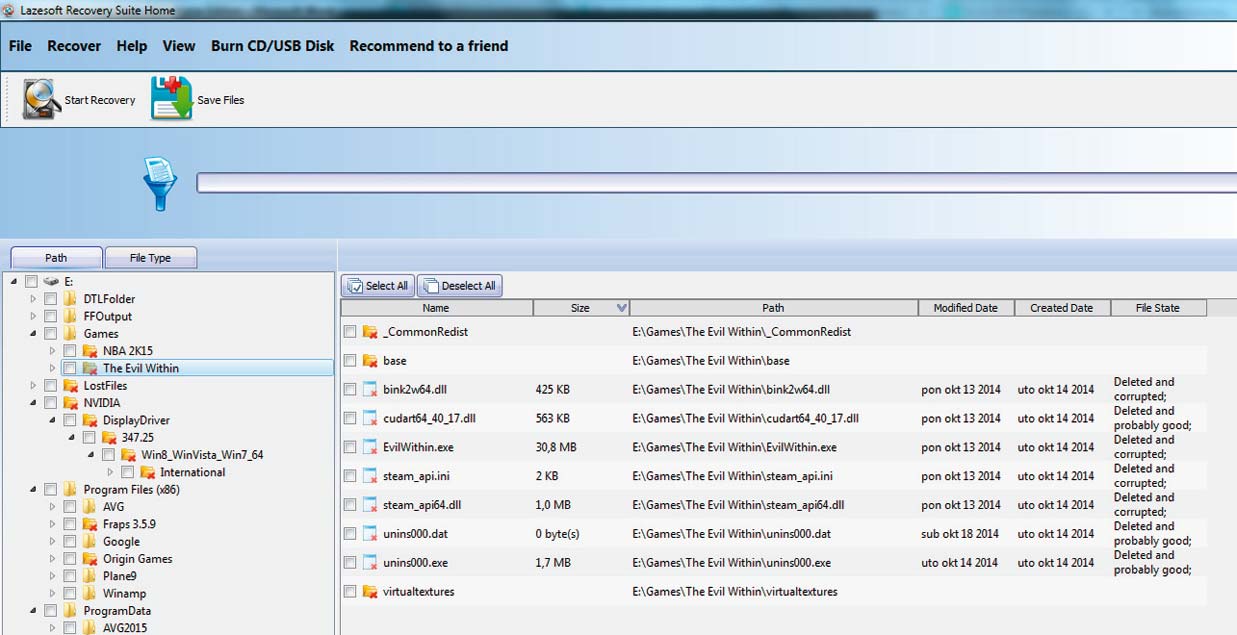Click the cudart64_40_17.dll file icon
This screenshot has height=635, width=1237.
point(370,419)
